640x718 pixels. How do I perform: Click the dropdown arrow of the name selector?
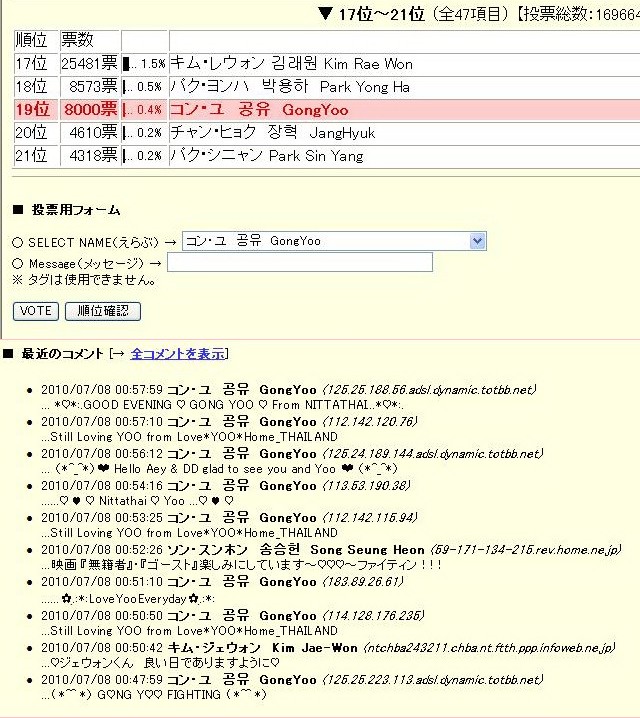pos(477,241)
